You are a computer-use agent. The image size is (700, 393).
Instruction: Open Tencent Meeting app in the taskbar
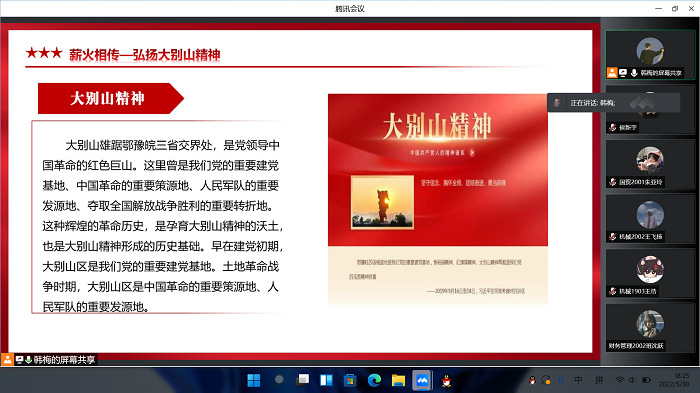click(x=422, y=380)
